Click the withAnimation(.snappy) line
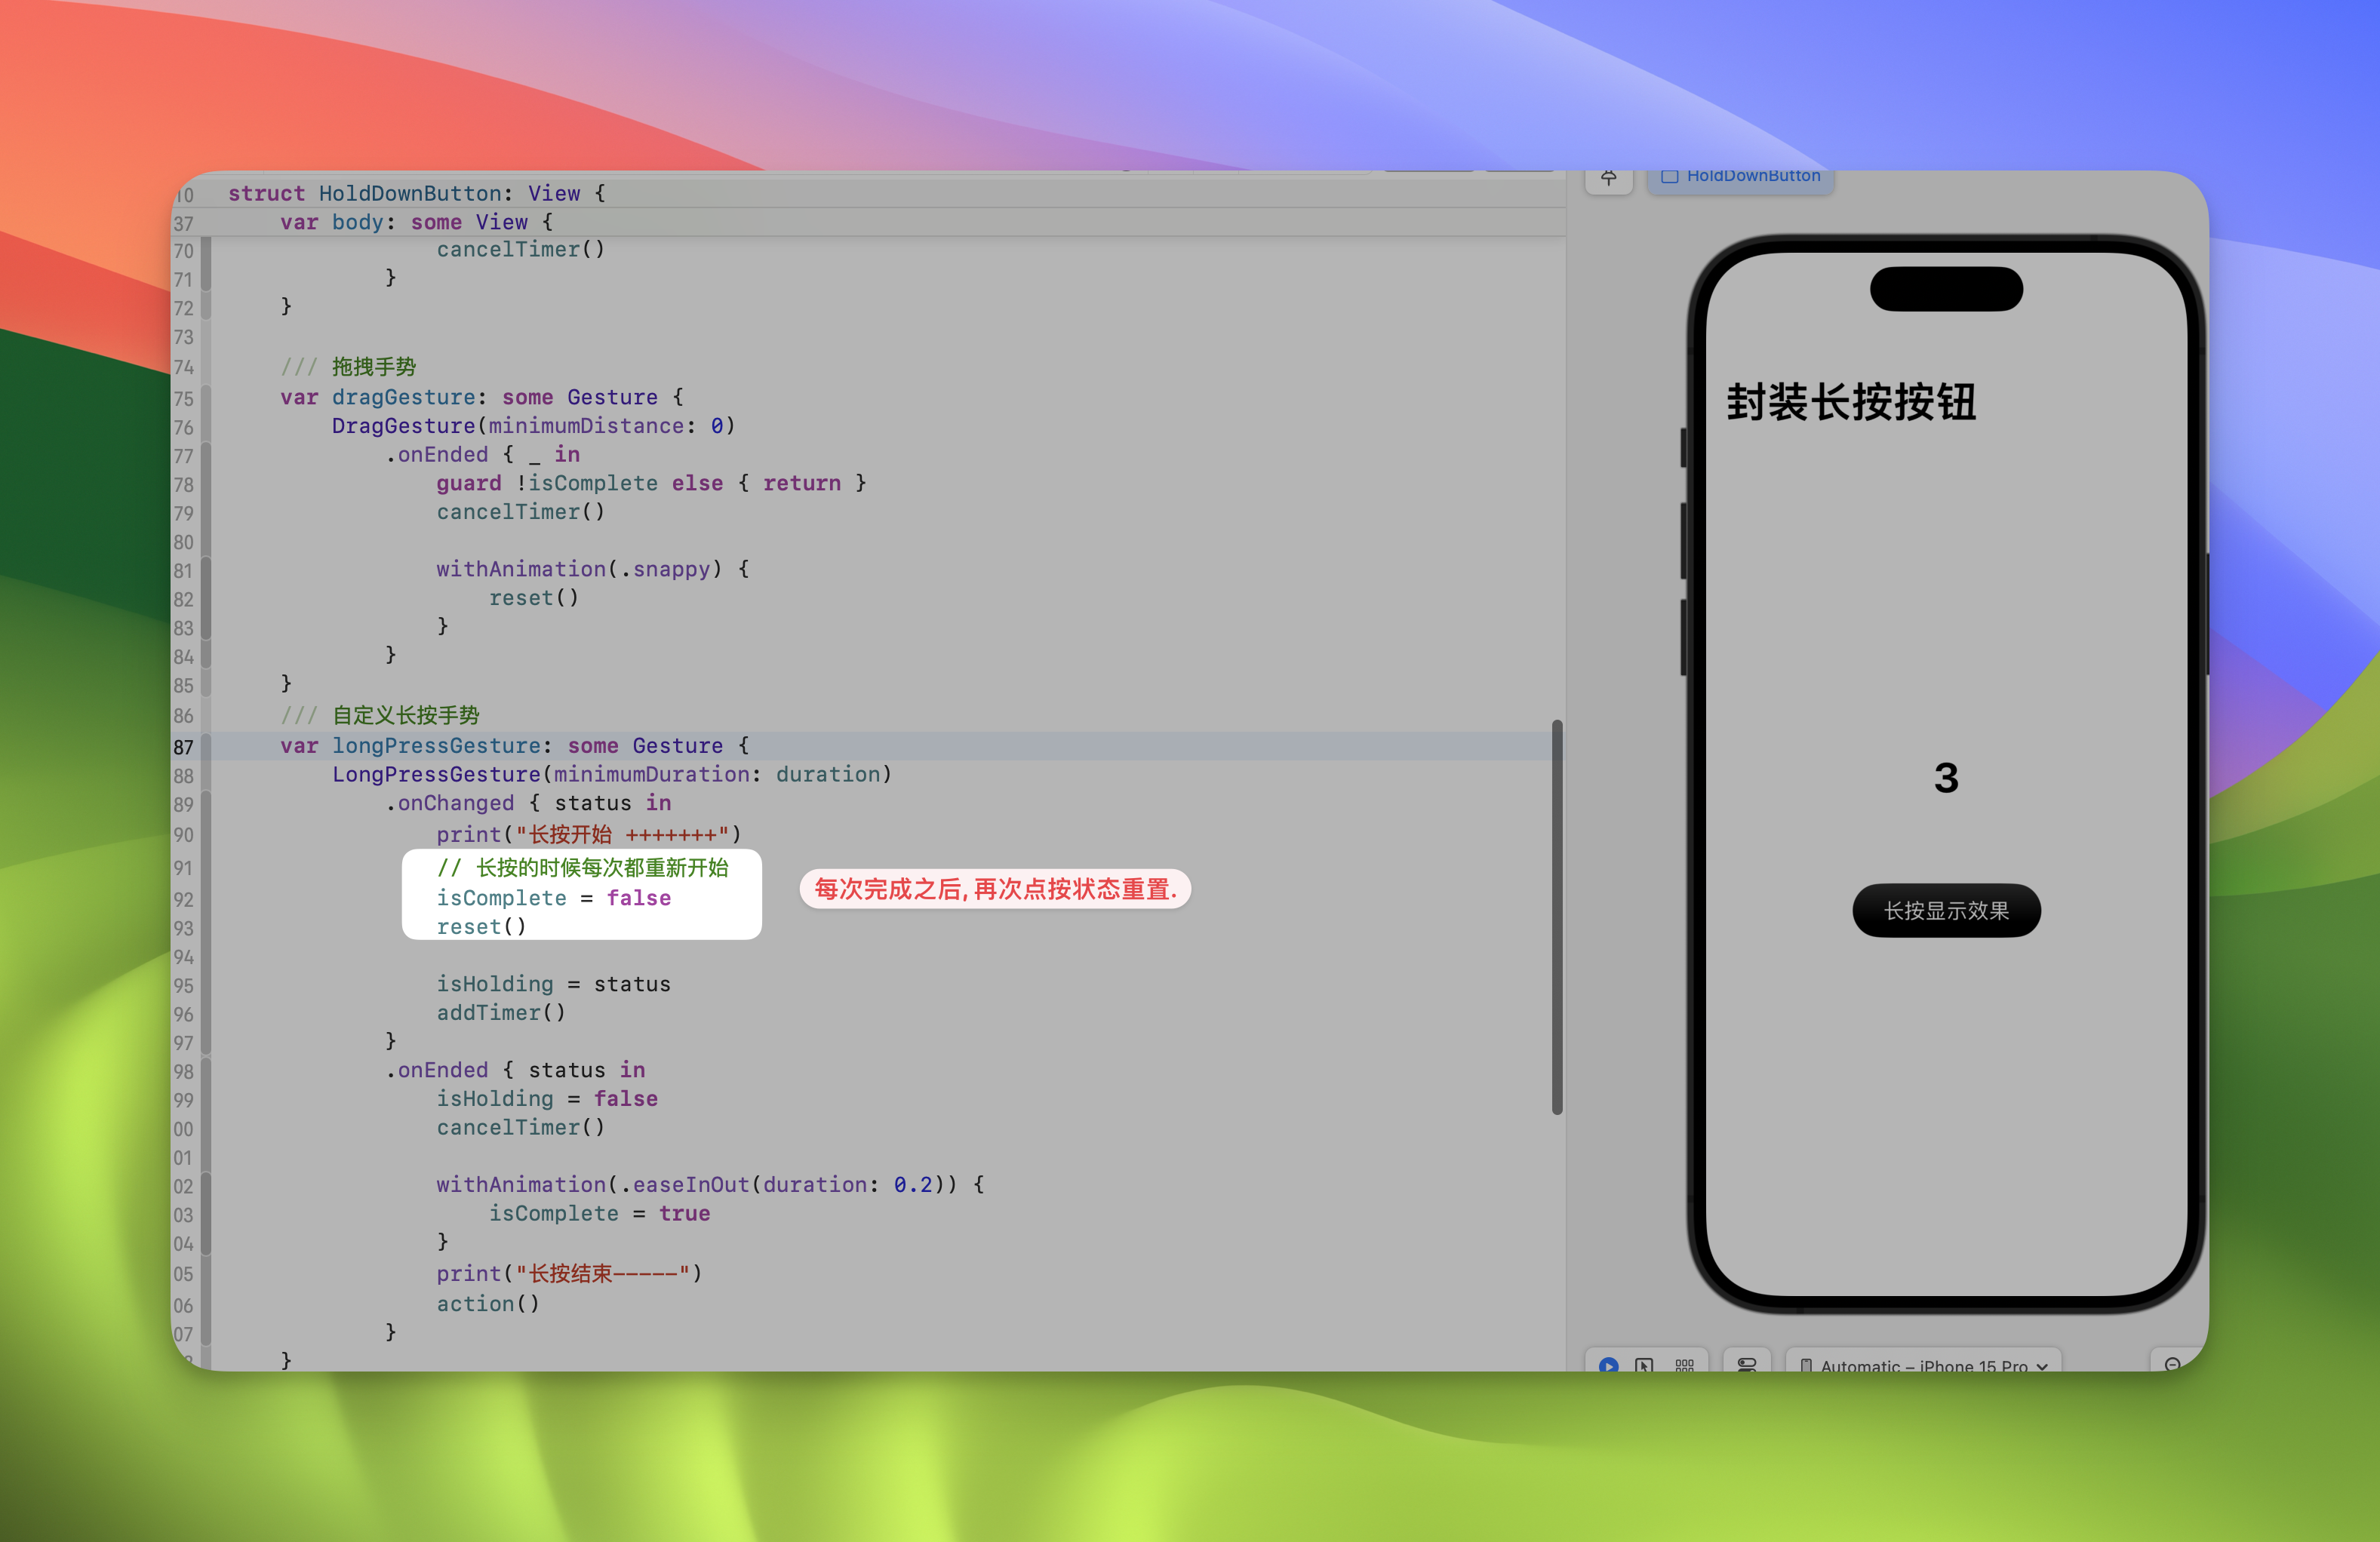The image size is (2380, 1542). pos(592,569)
